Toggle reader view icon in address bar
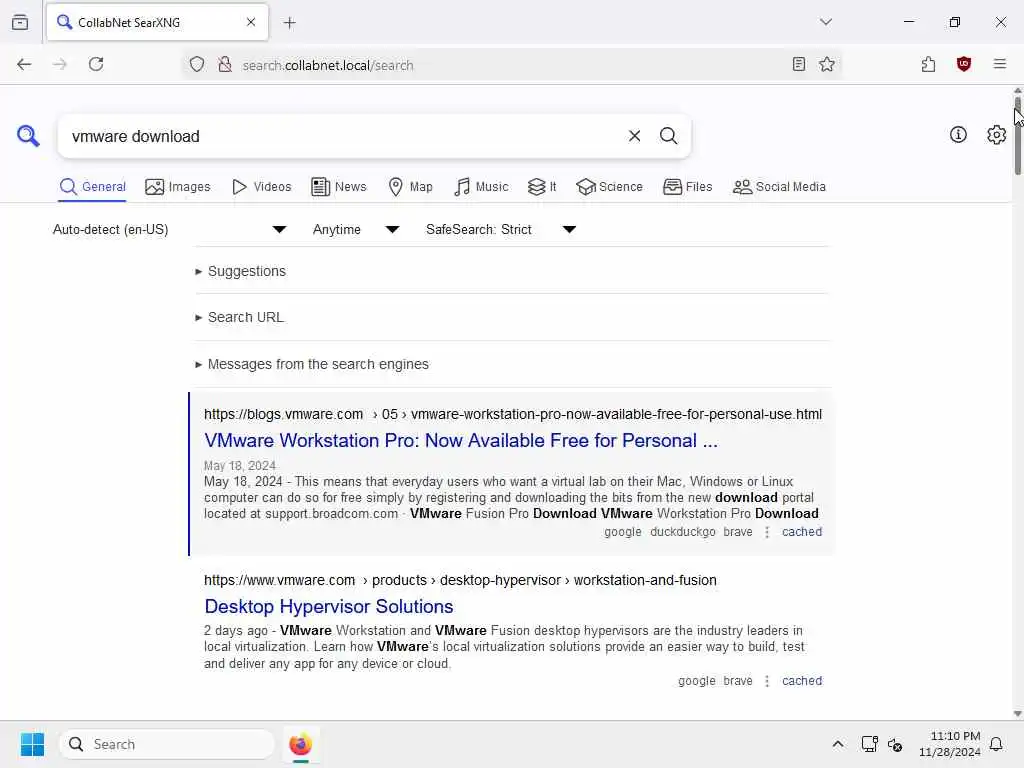This screenshot has height=768, width=1024. point(798,64)
